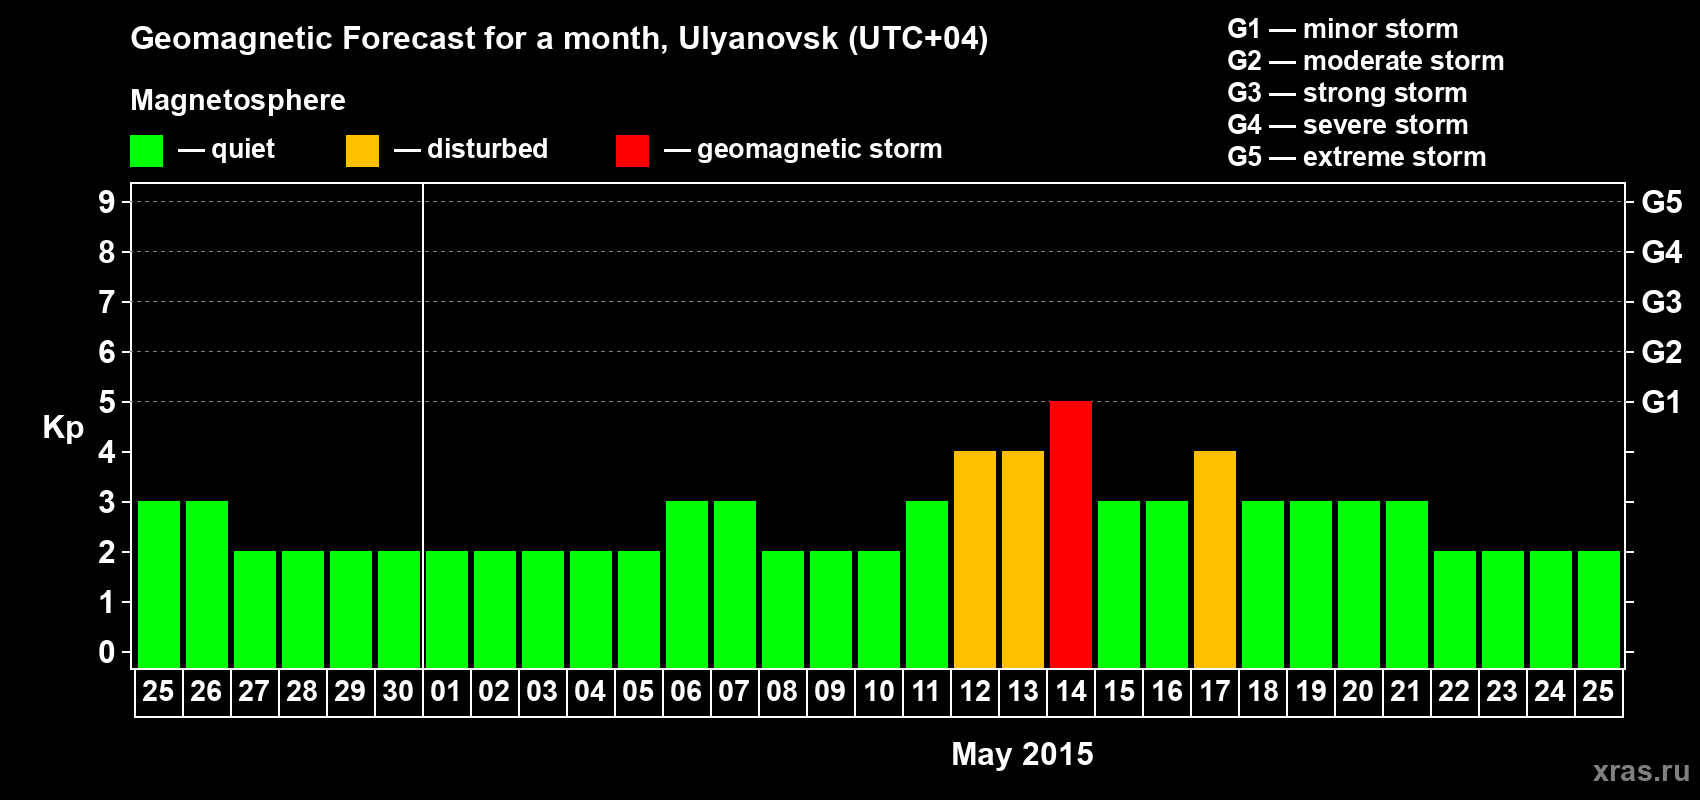This screenshot has width=1700, height=800.
Task: Click 'G1 — minor storm' legend line
Action: [x=1343, y=29]
